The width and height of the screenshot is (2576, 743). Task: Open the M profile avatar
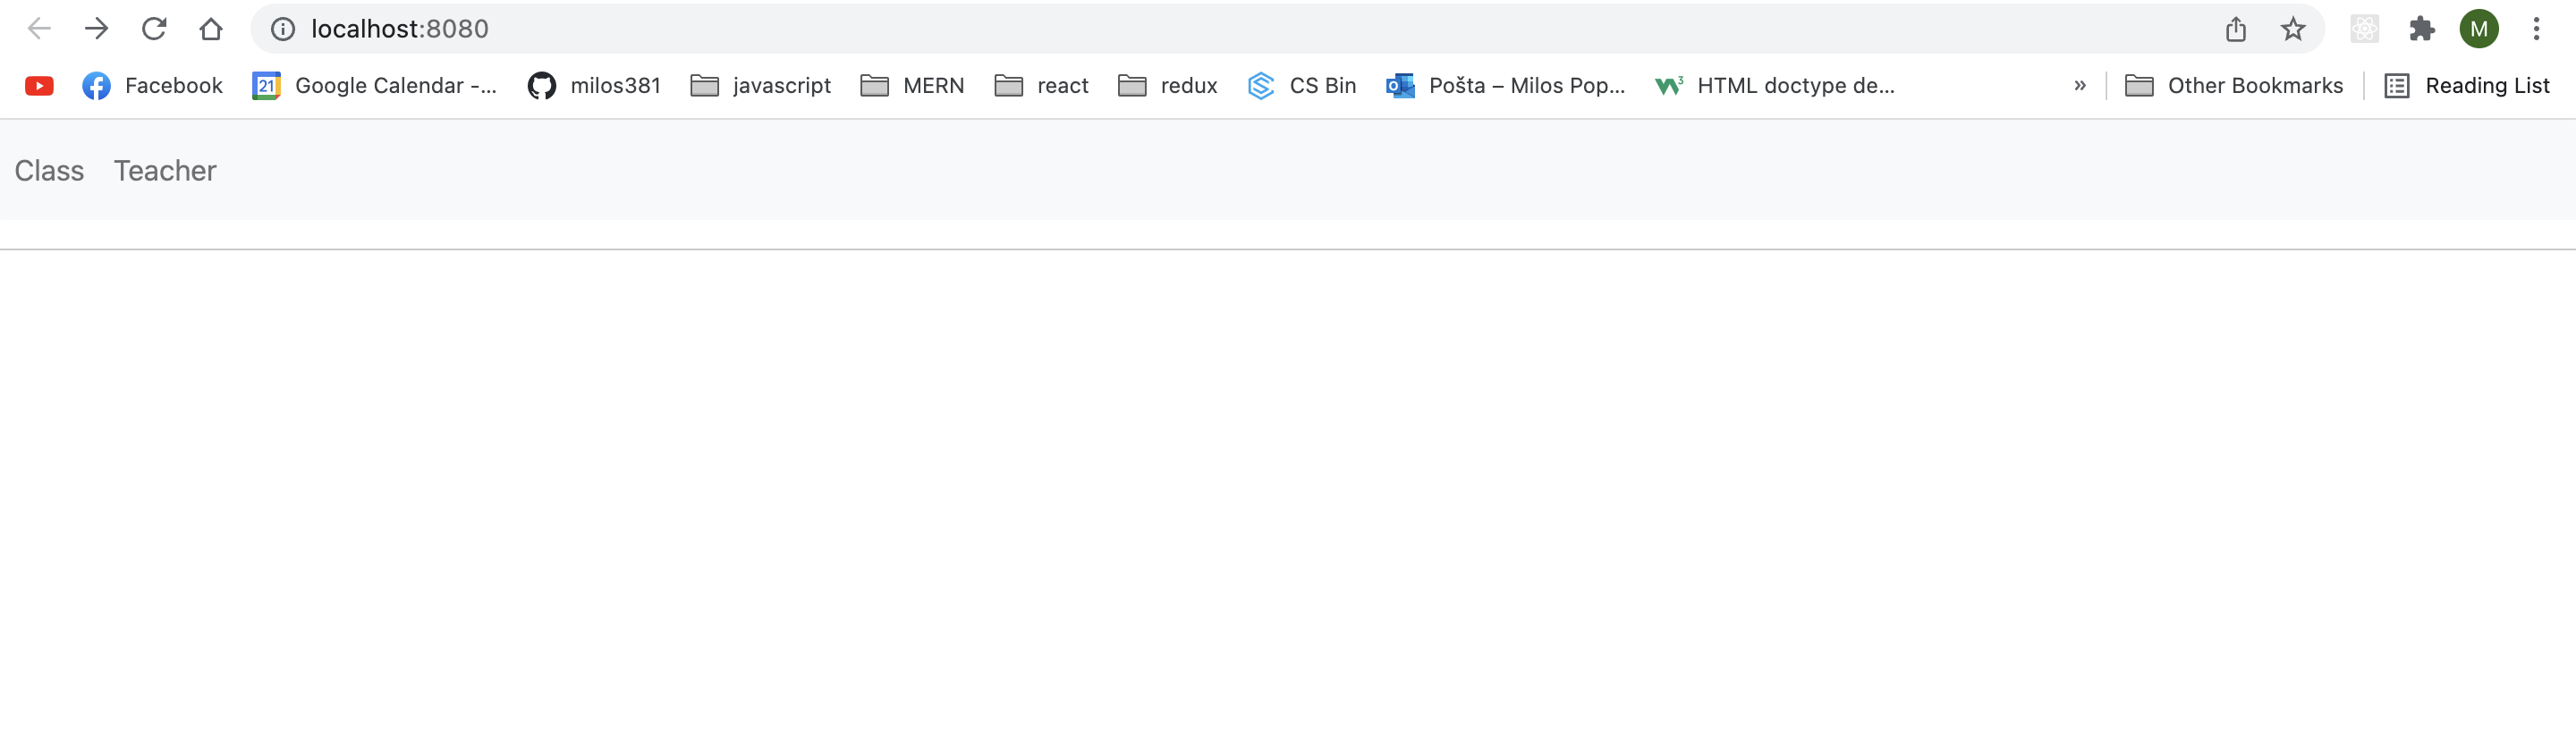point(2479,29)
